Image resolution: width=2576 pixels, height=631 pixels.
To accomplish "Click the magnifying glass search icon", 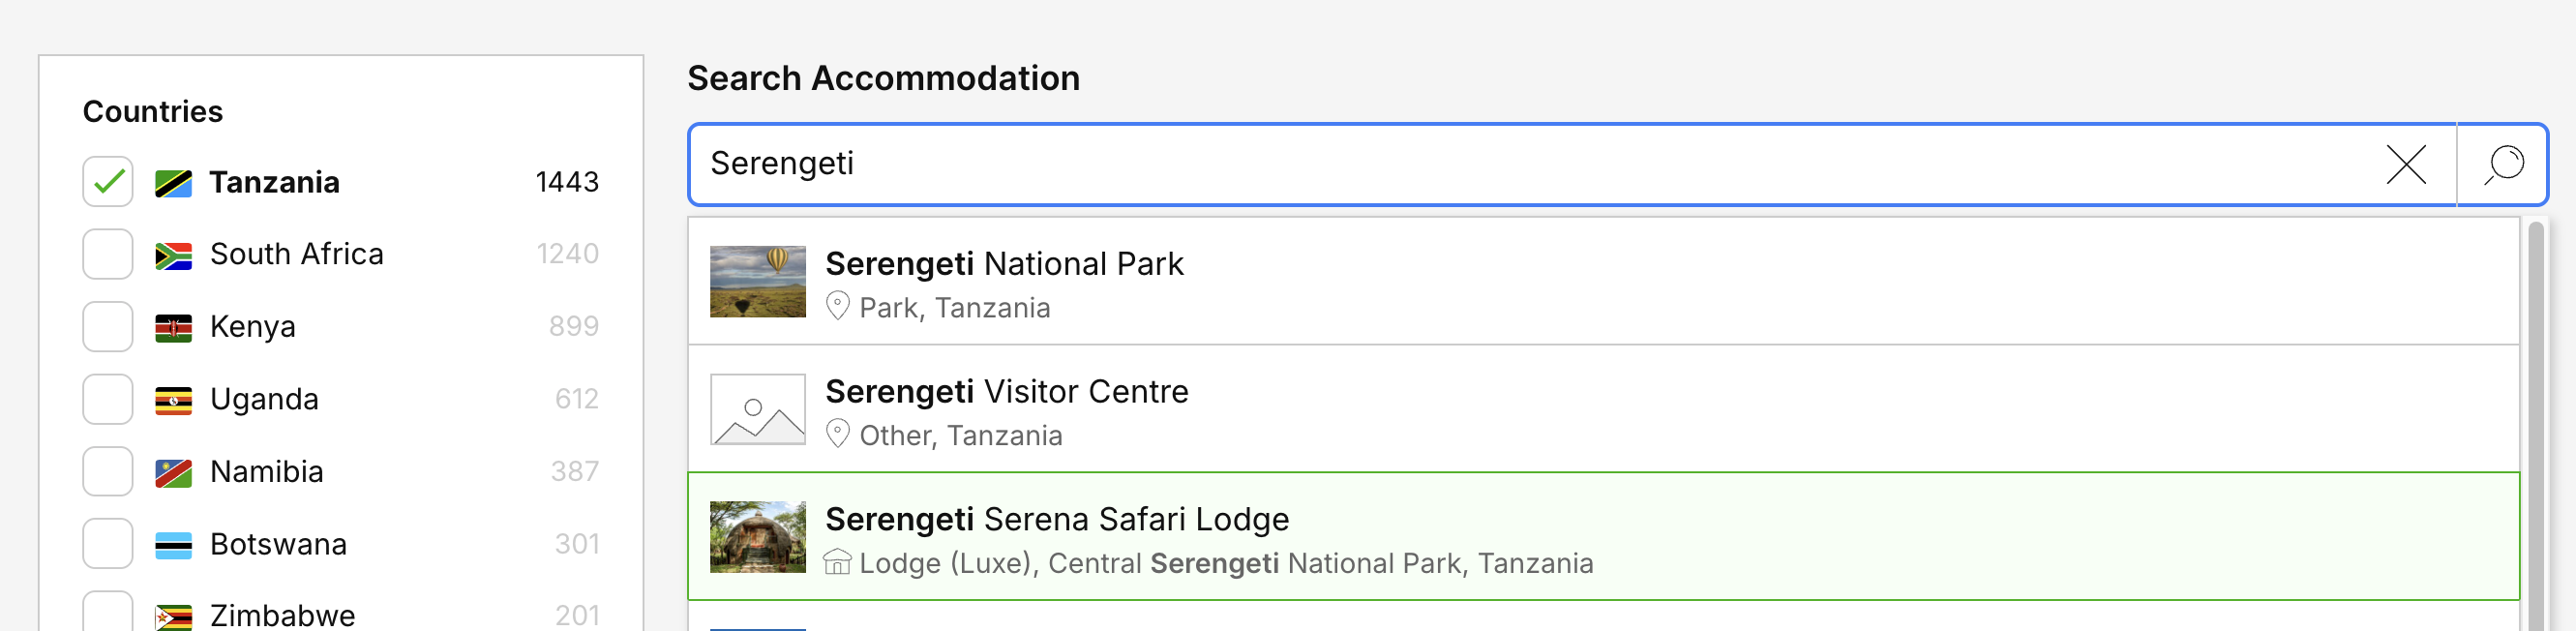I will (x=2503, y=164).
